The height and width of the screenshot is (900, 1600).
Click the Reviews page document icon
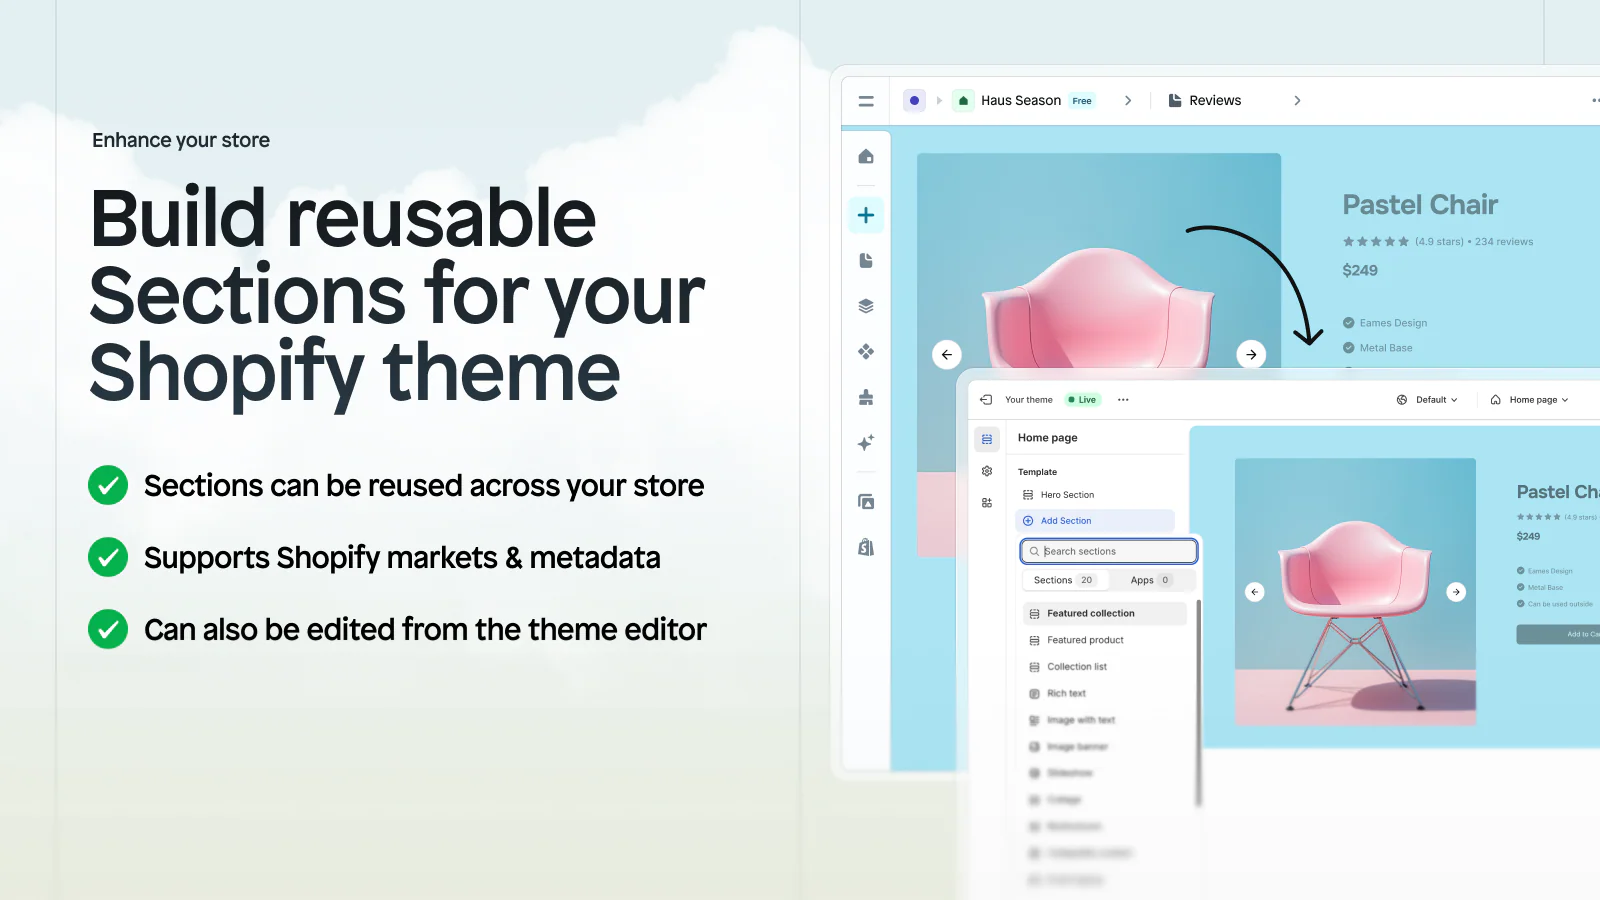1175,101
